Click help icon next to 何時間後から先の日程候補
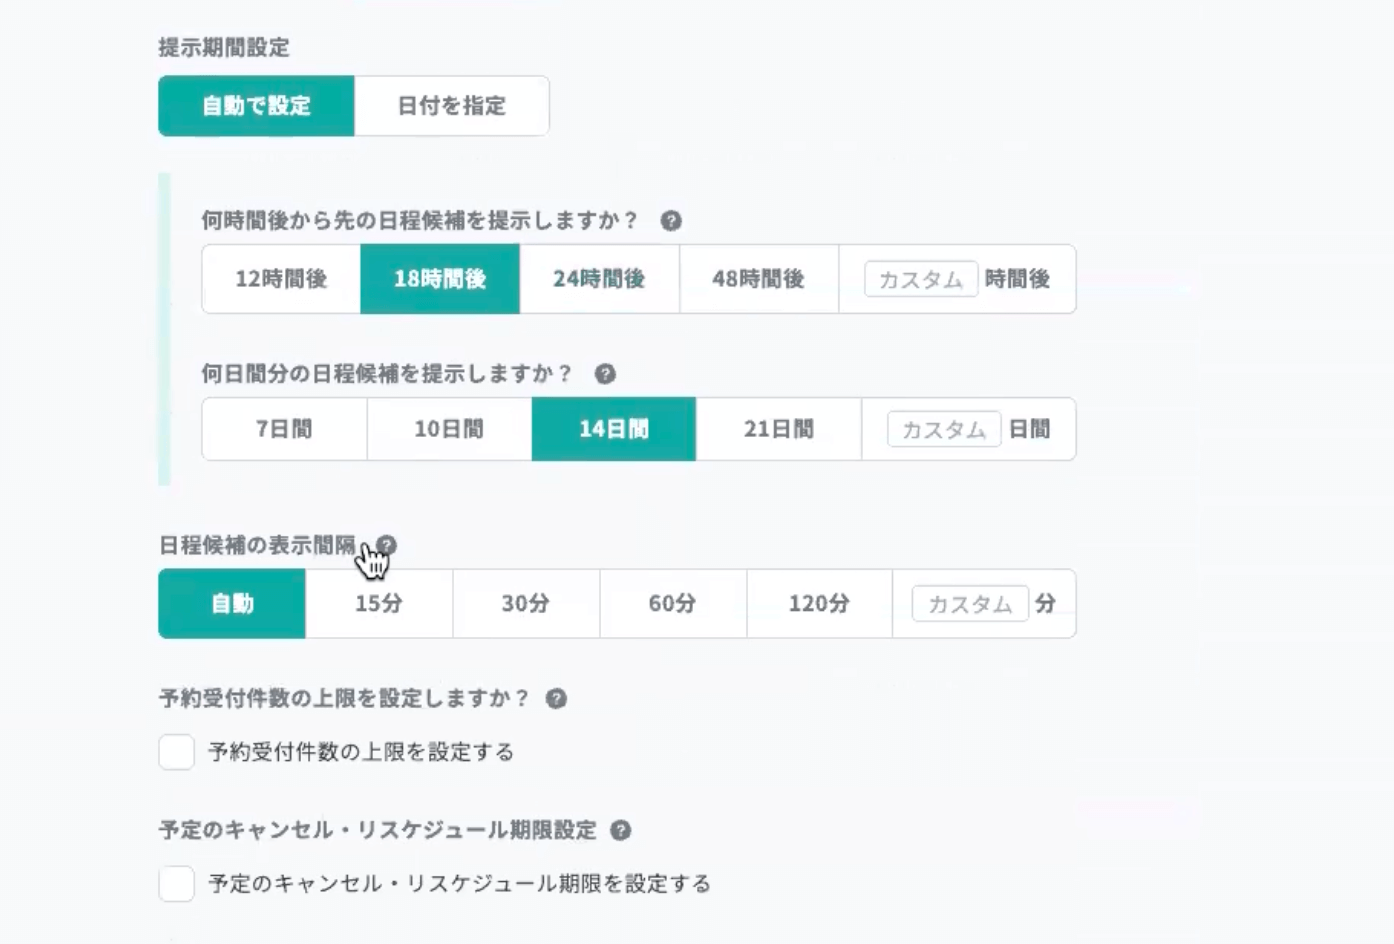 click(671, 221)
